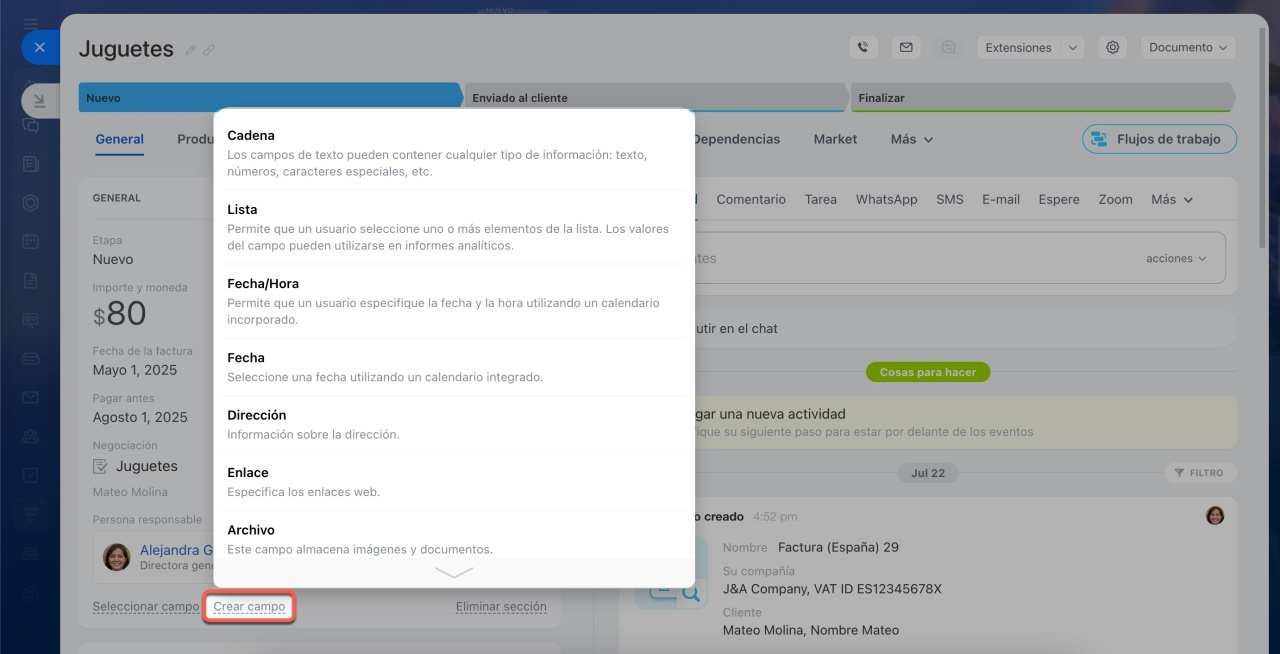Switch to the Tarea tab
The width and height of the screenshot is (1280, 654).
click(821, 199)
